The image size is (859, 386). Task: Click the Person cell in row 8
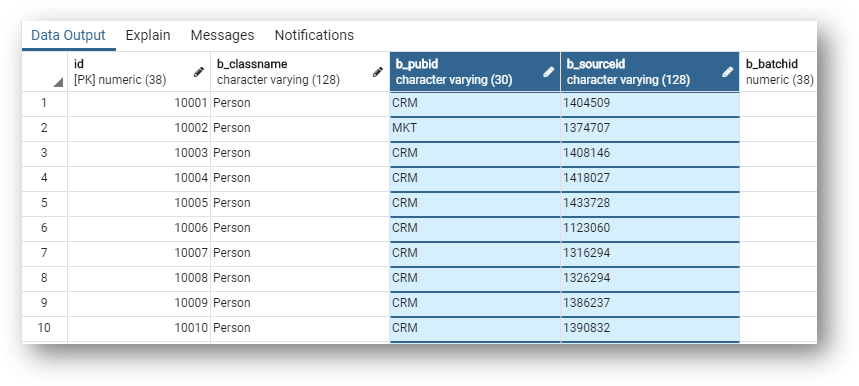[x=300, y=278]
